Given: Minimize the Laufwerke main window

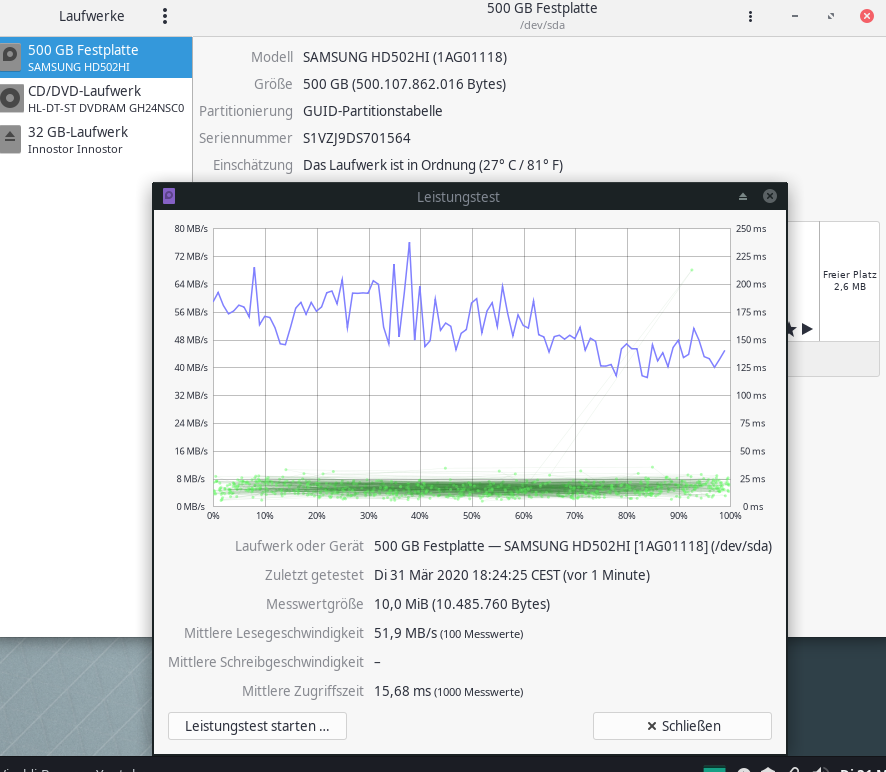Looking at the screenshot, I should click(x=794, y=16).
